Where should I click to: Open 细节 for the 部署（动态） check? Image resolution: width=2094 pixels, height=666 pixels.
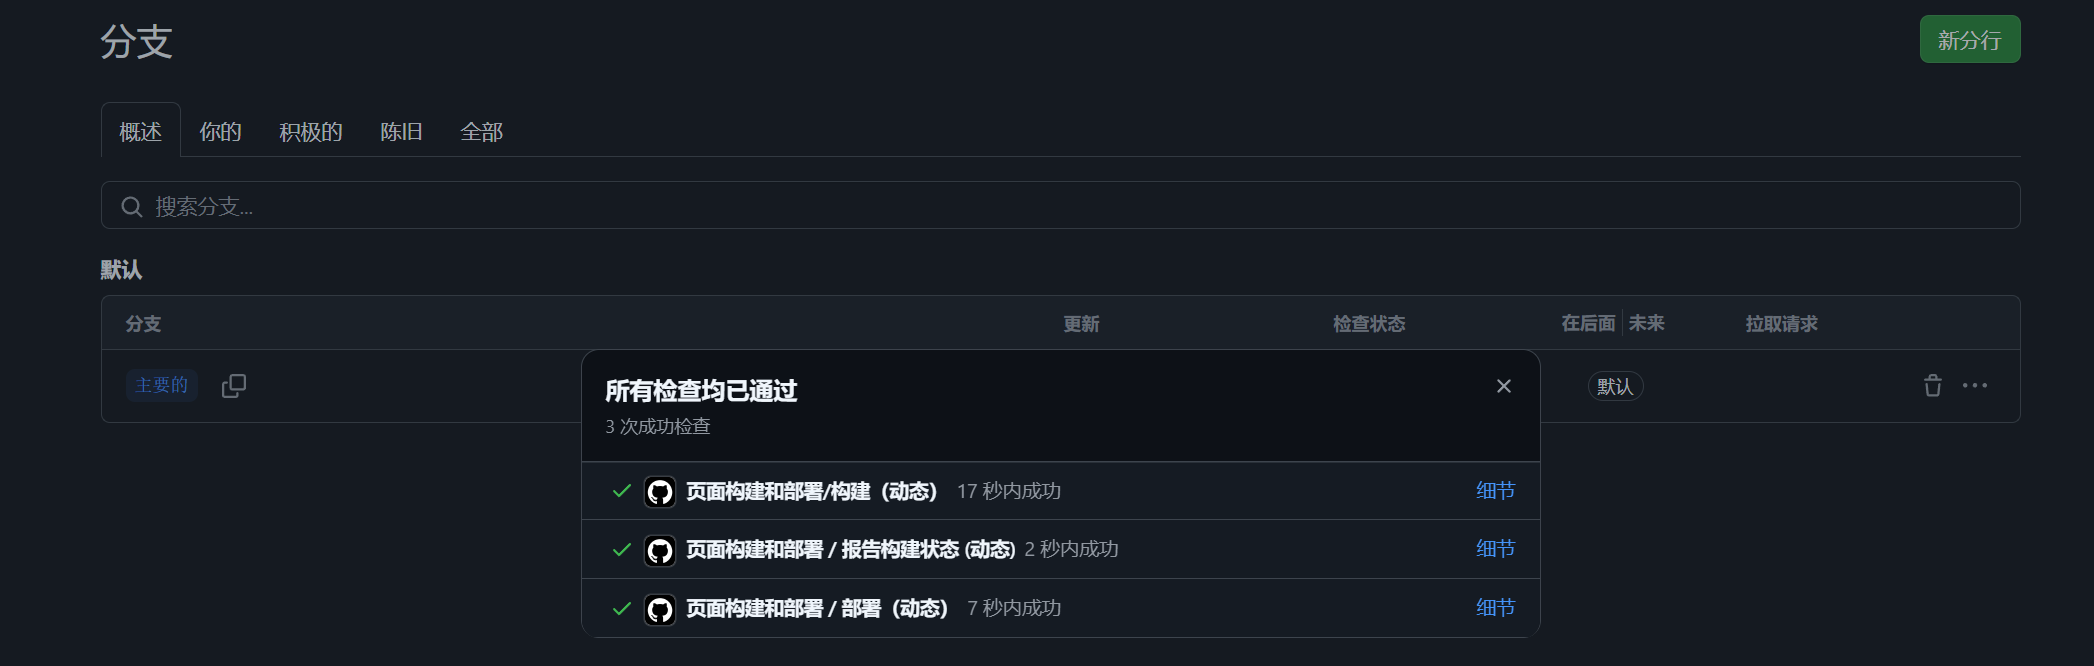click(x=1495, y=607)
